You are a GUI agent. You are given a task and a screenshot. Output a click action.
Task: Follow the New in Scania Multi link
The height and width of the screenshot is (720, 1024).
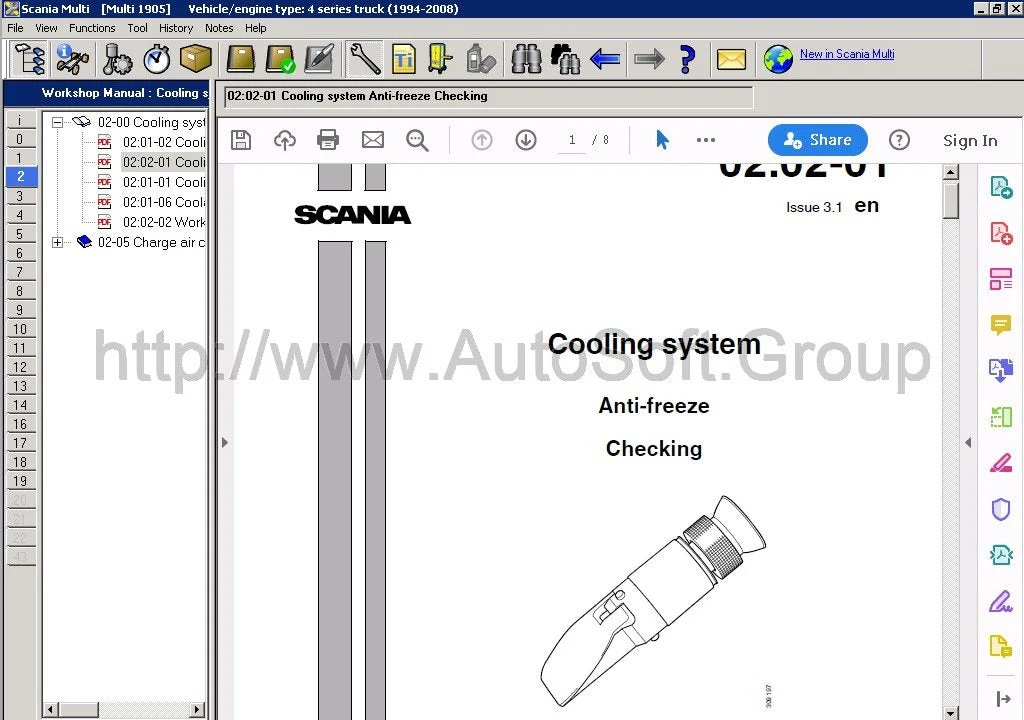(848, 54)
